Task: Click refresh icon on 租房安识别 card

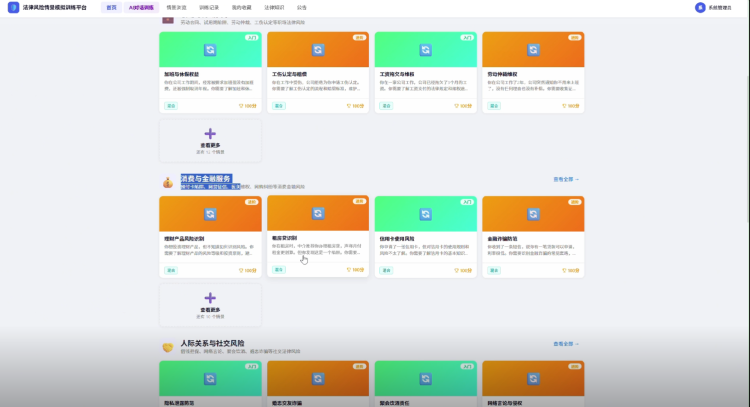Action: [x=318, y=213]
